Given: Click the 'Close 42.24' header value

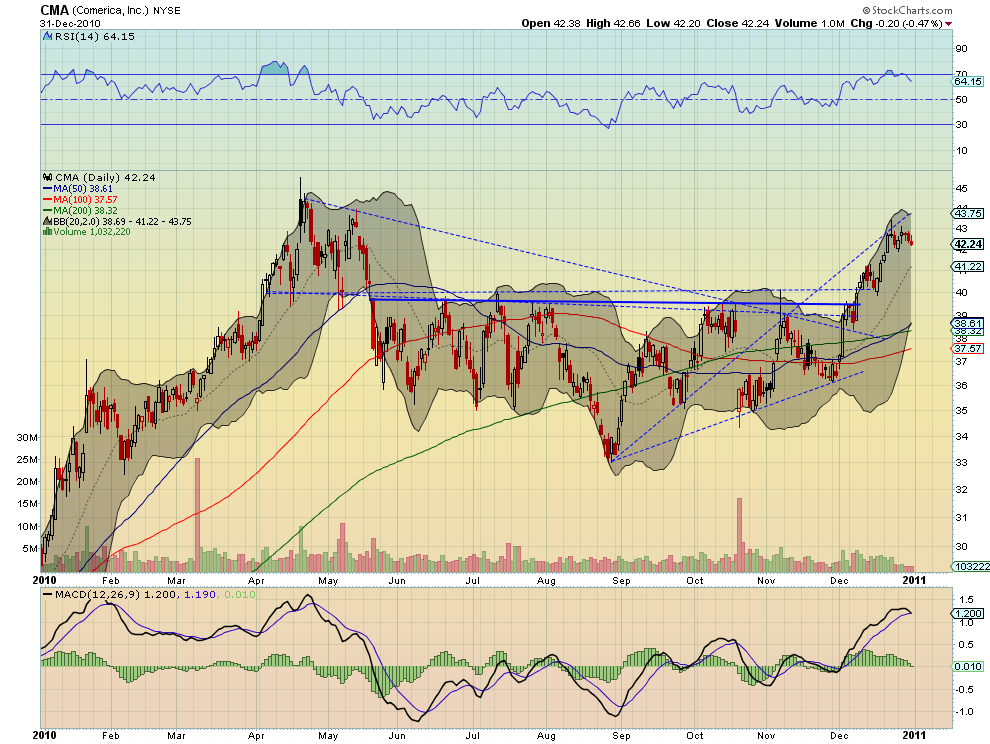Looking at the screenshot, I should [737, 23].
